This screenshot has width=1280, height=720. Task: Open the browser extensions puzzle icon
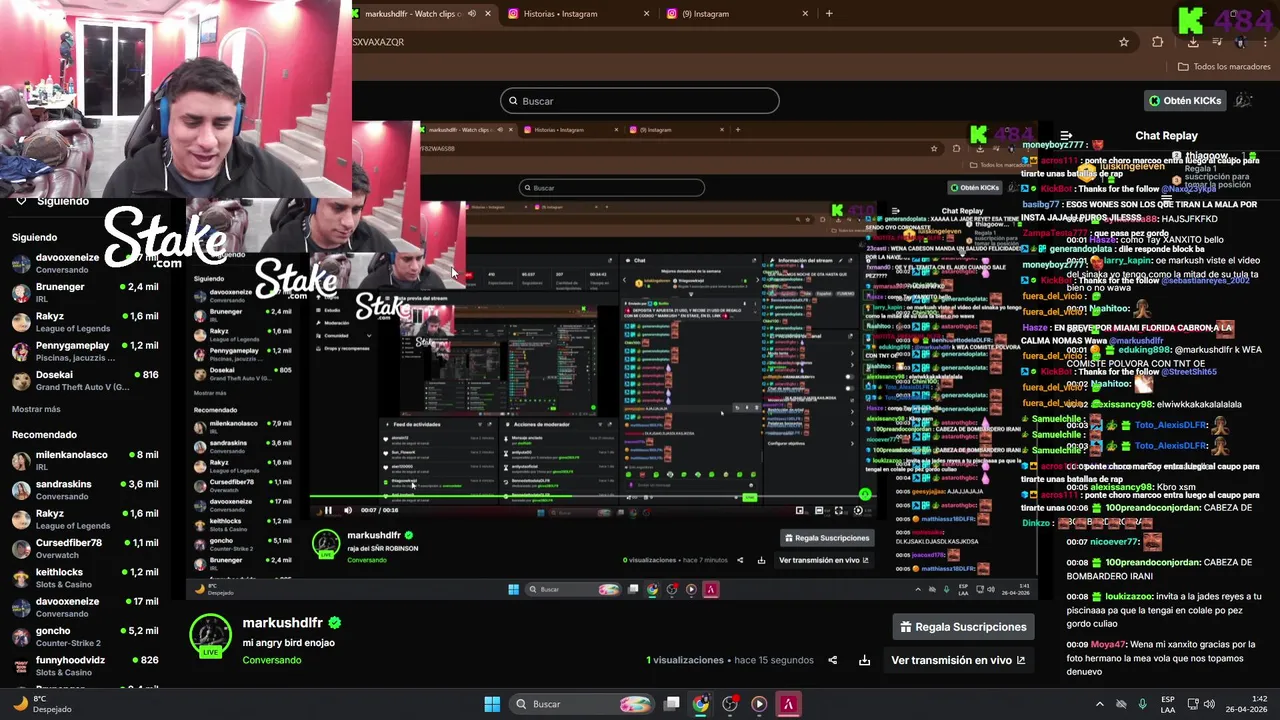1158,42
